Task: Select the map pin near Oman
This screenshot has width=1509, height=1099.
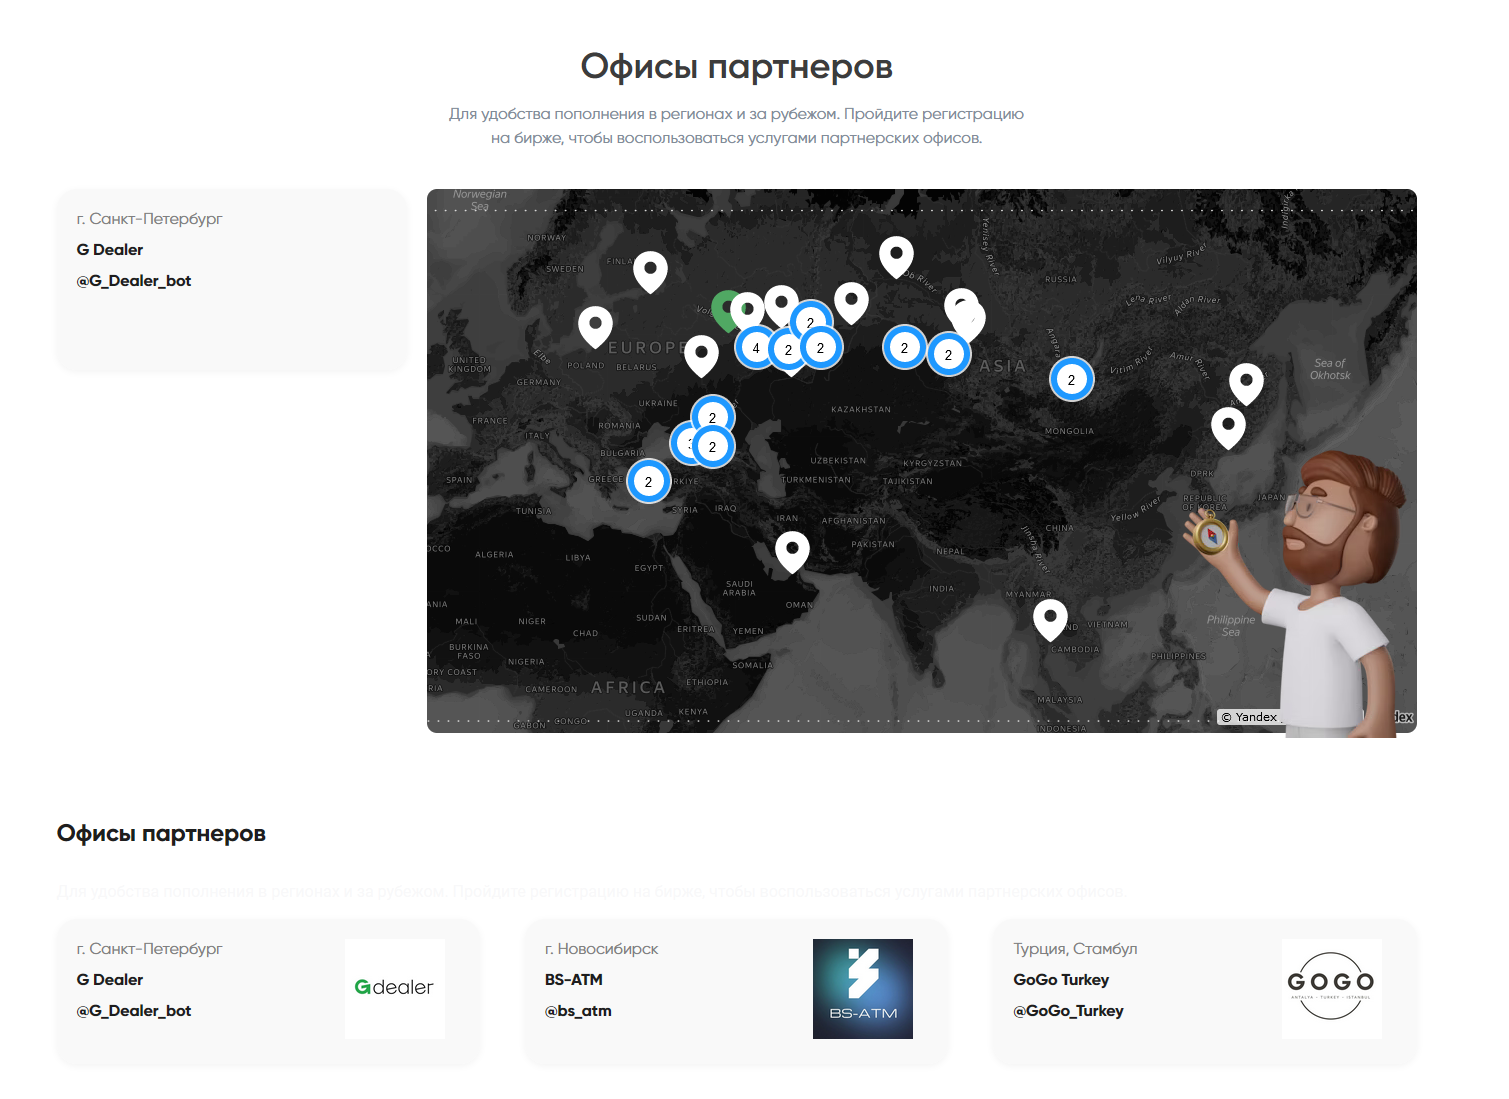Action: [x=792, y=549]
